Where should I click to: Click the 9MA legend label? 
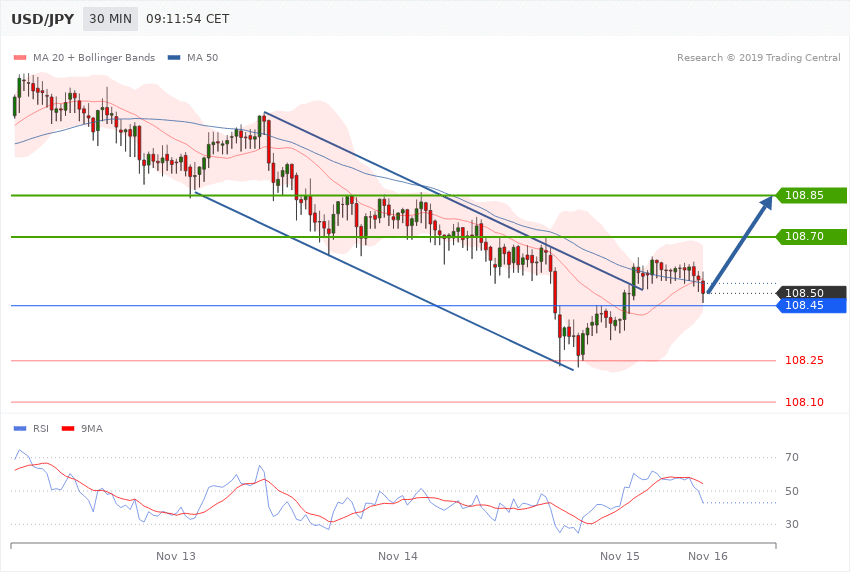tap(92, 429)
